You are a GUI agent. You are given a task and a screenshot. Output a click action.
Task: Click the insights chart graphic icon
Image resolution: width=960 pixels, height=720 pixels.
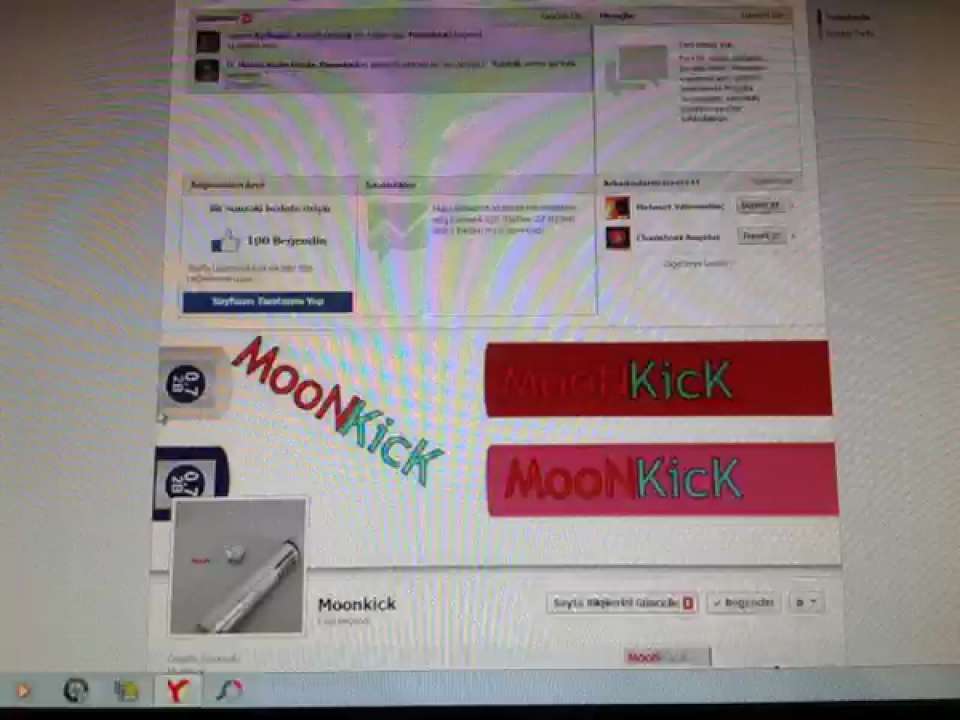pyautogui.click(x=394, y=228)
